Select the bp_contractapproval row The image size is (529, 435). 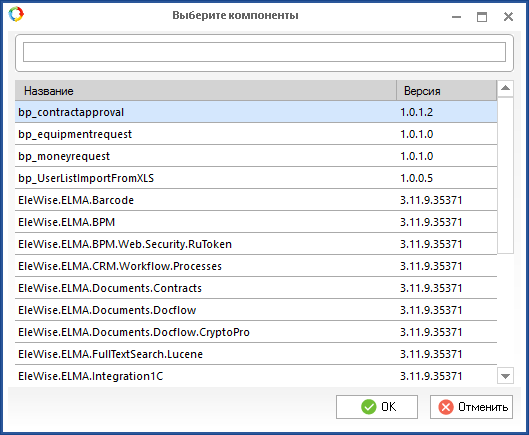pyautogui.click(x=256, y=112)
